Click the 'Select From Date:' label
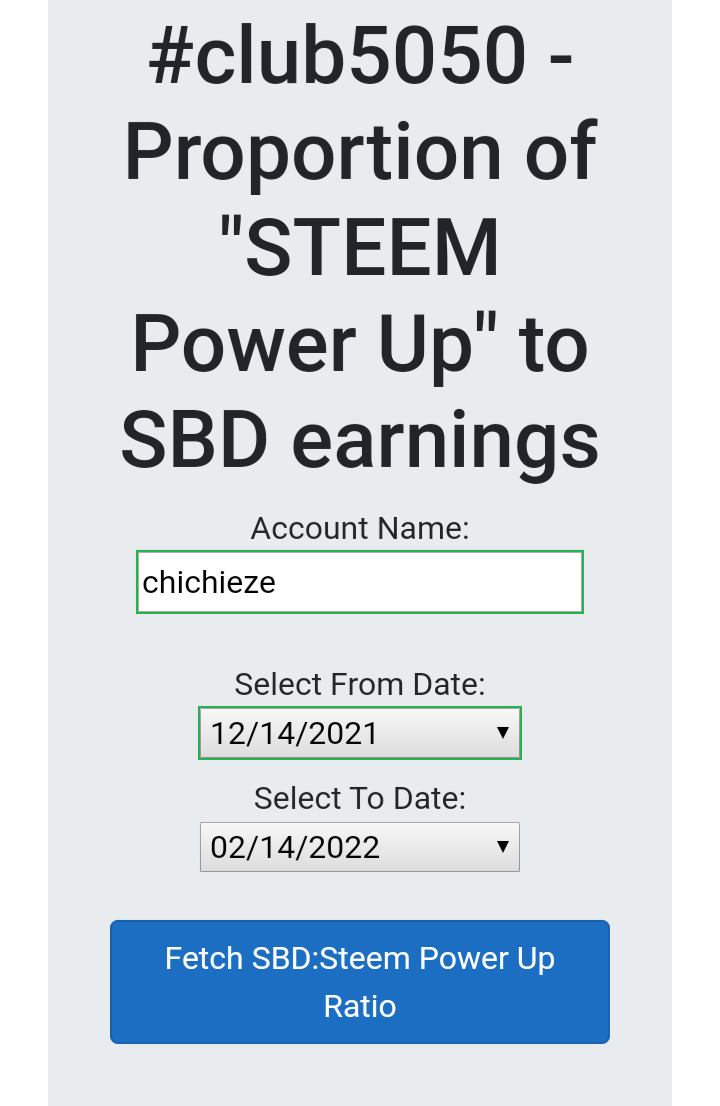This screenshot has width=720, height=1106. point(360,685)
